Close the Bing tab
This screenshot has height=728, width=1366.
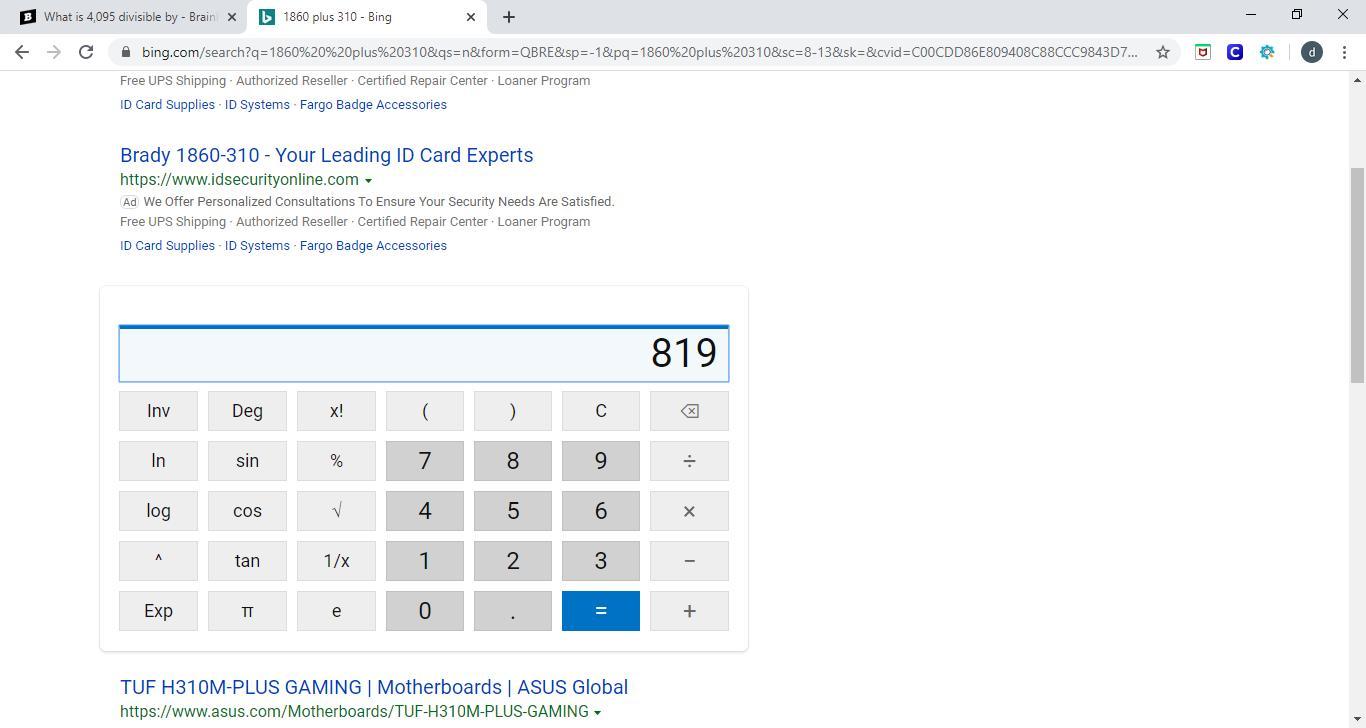click(x=471, y=17)
